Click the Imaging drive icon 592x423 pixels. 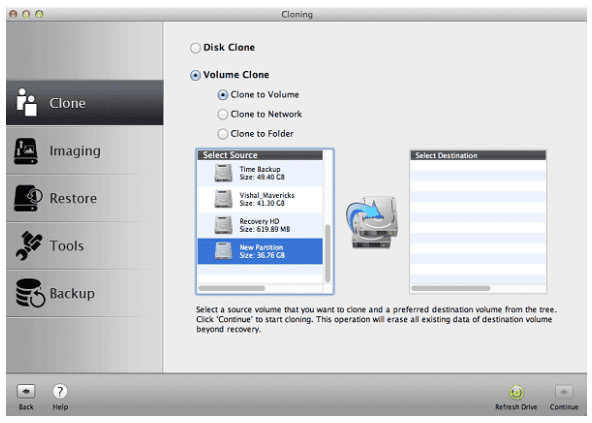click(26, 151)
